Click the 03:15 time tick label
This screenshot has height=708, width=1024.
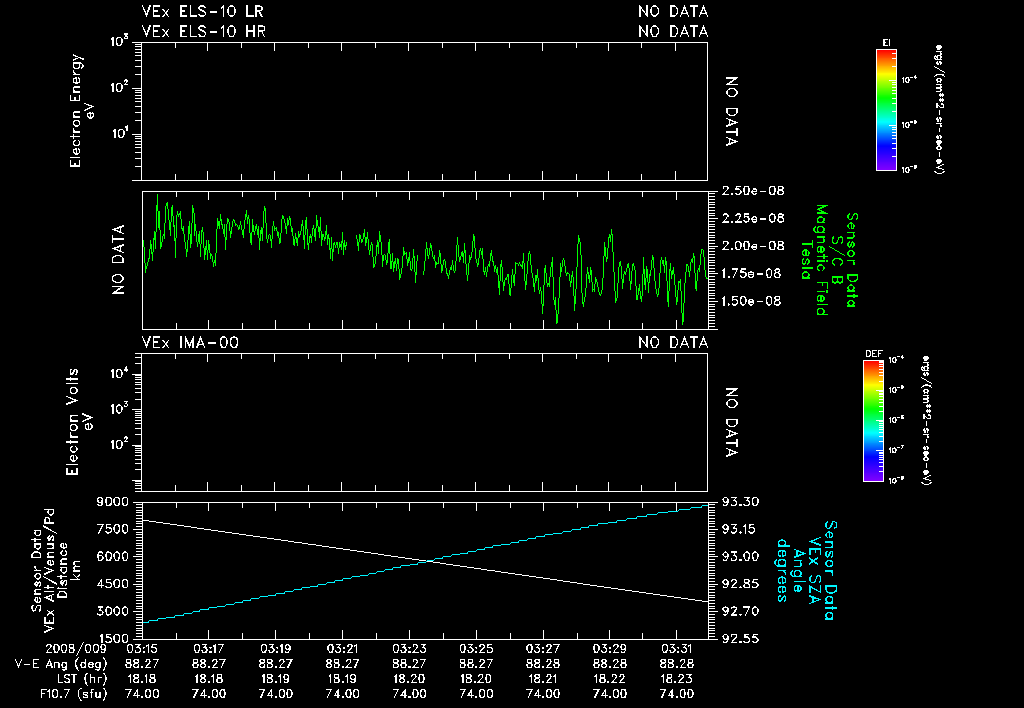142,649
